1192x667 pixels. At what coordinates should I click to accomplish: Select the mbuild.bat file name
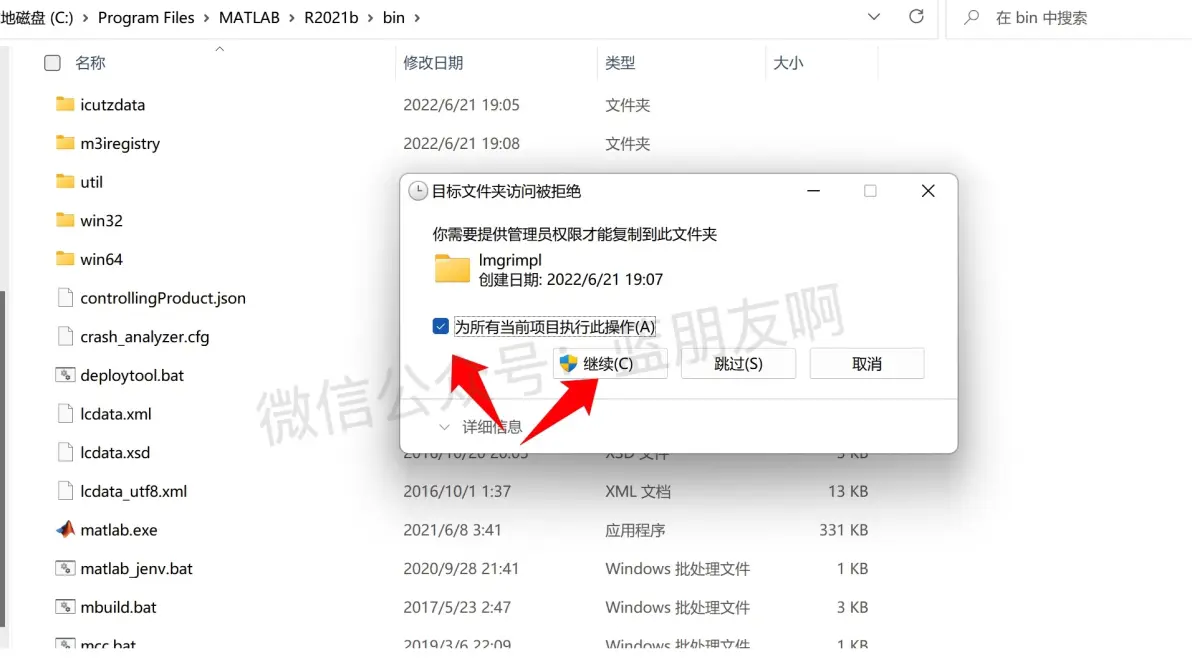pyautogui.click(x=119, y=607)
